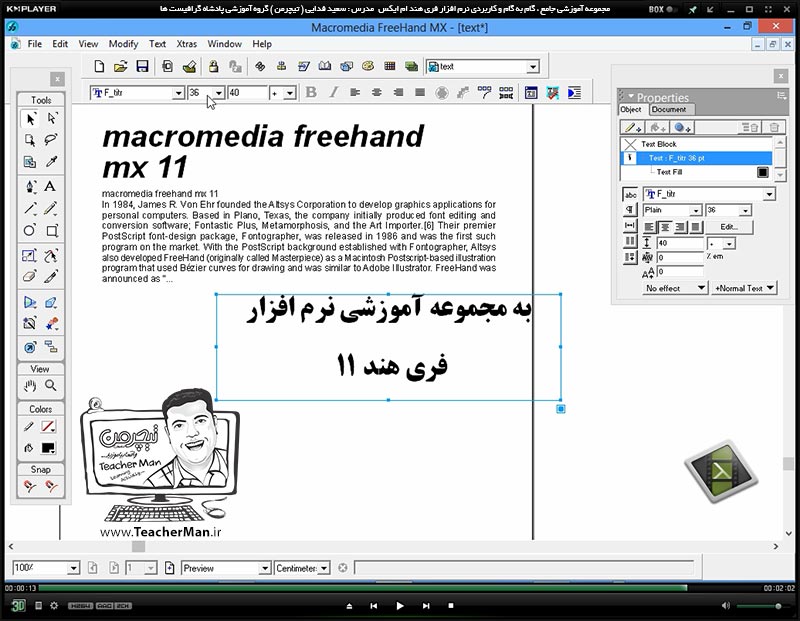Click the KMPlayer video seek bar

(400, 588)
